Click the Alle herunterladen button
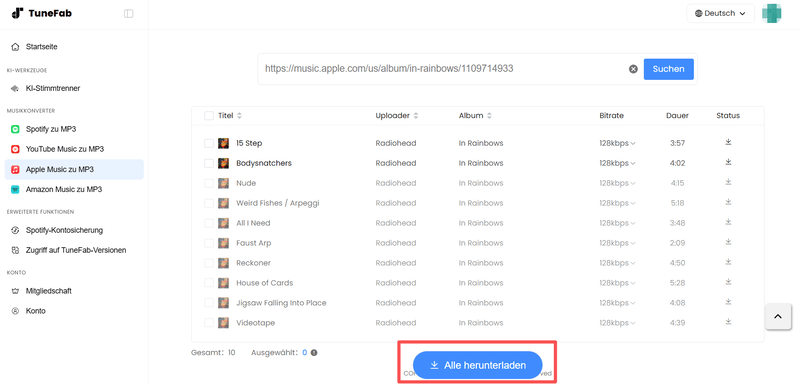800x384 pixels. (x=477, y=365)
